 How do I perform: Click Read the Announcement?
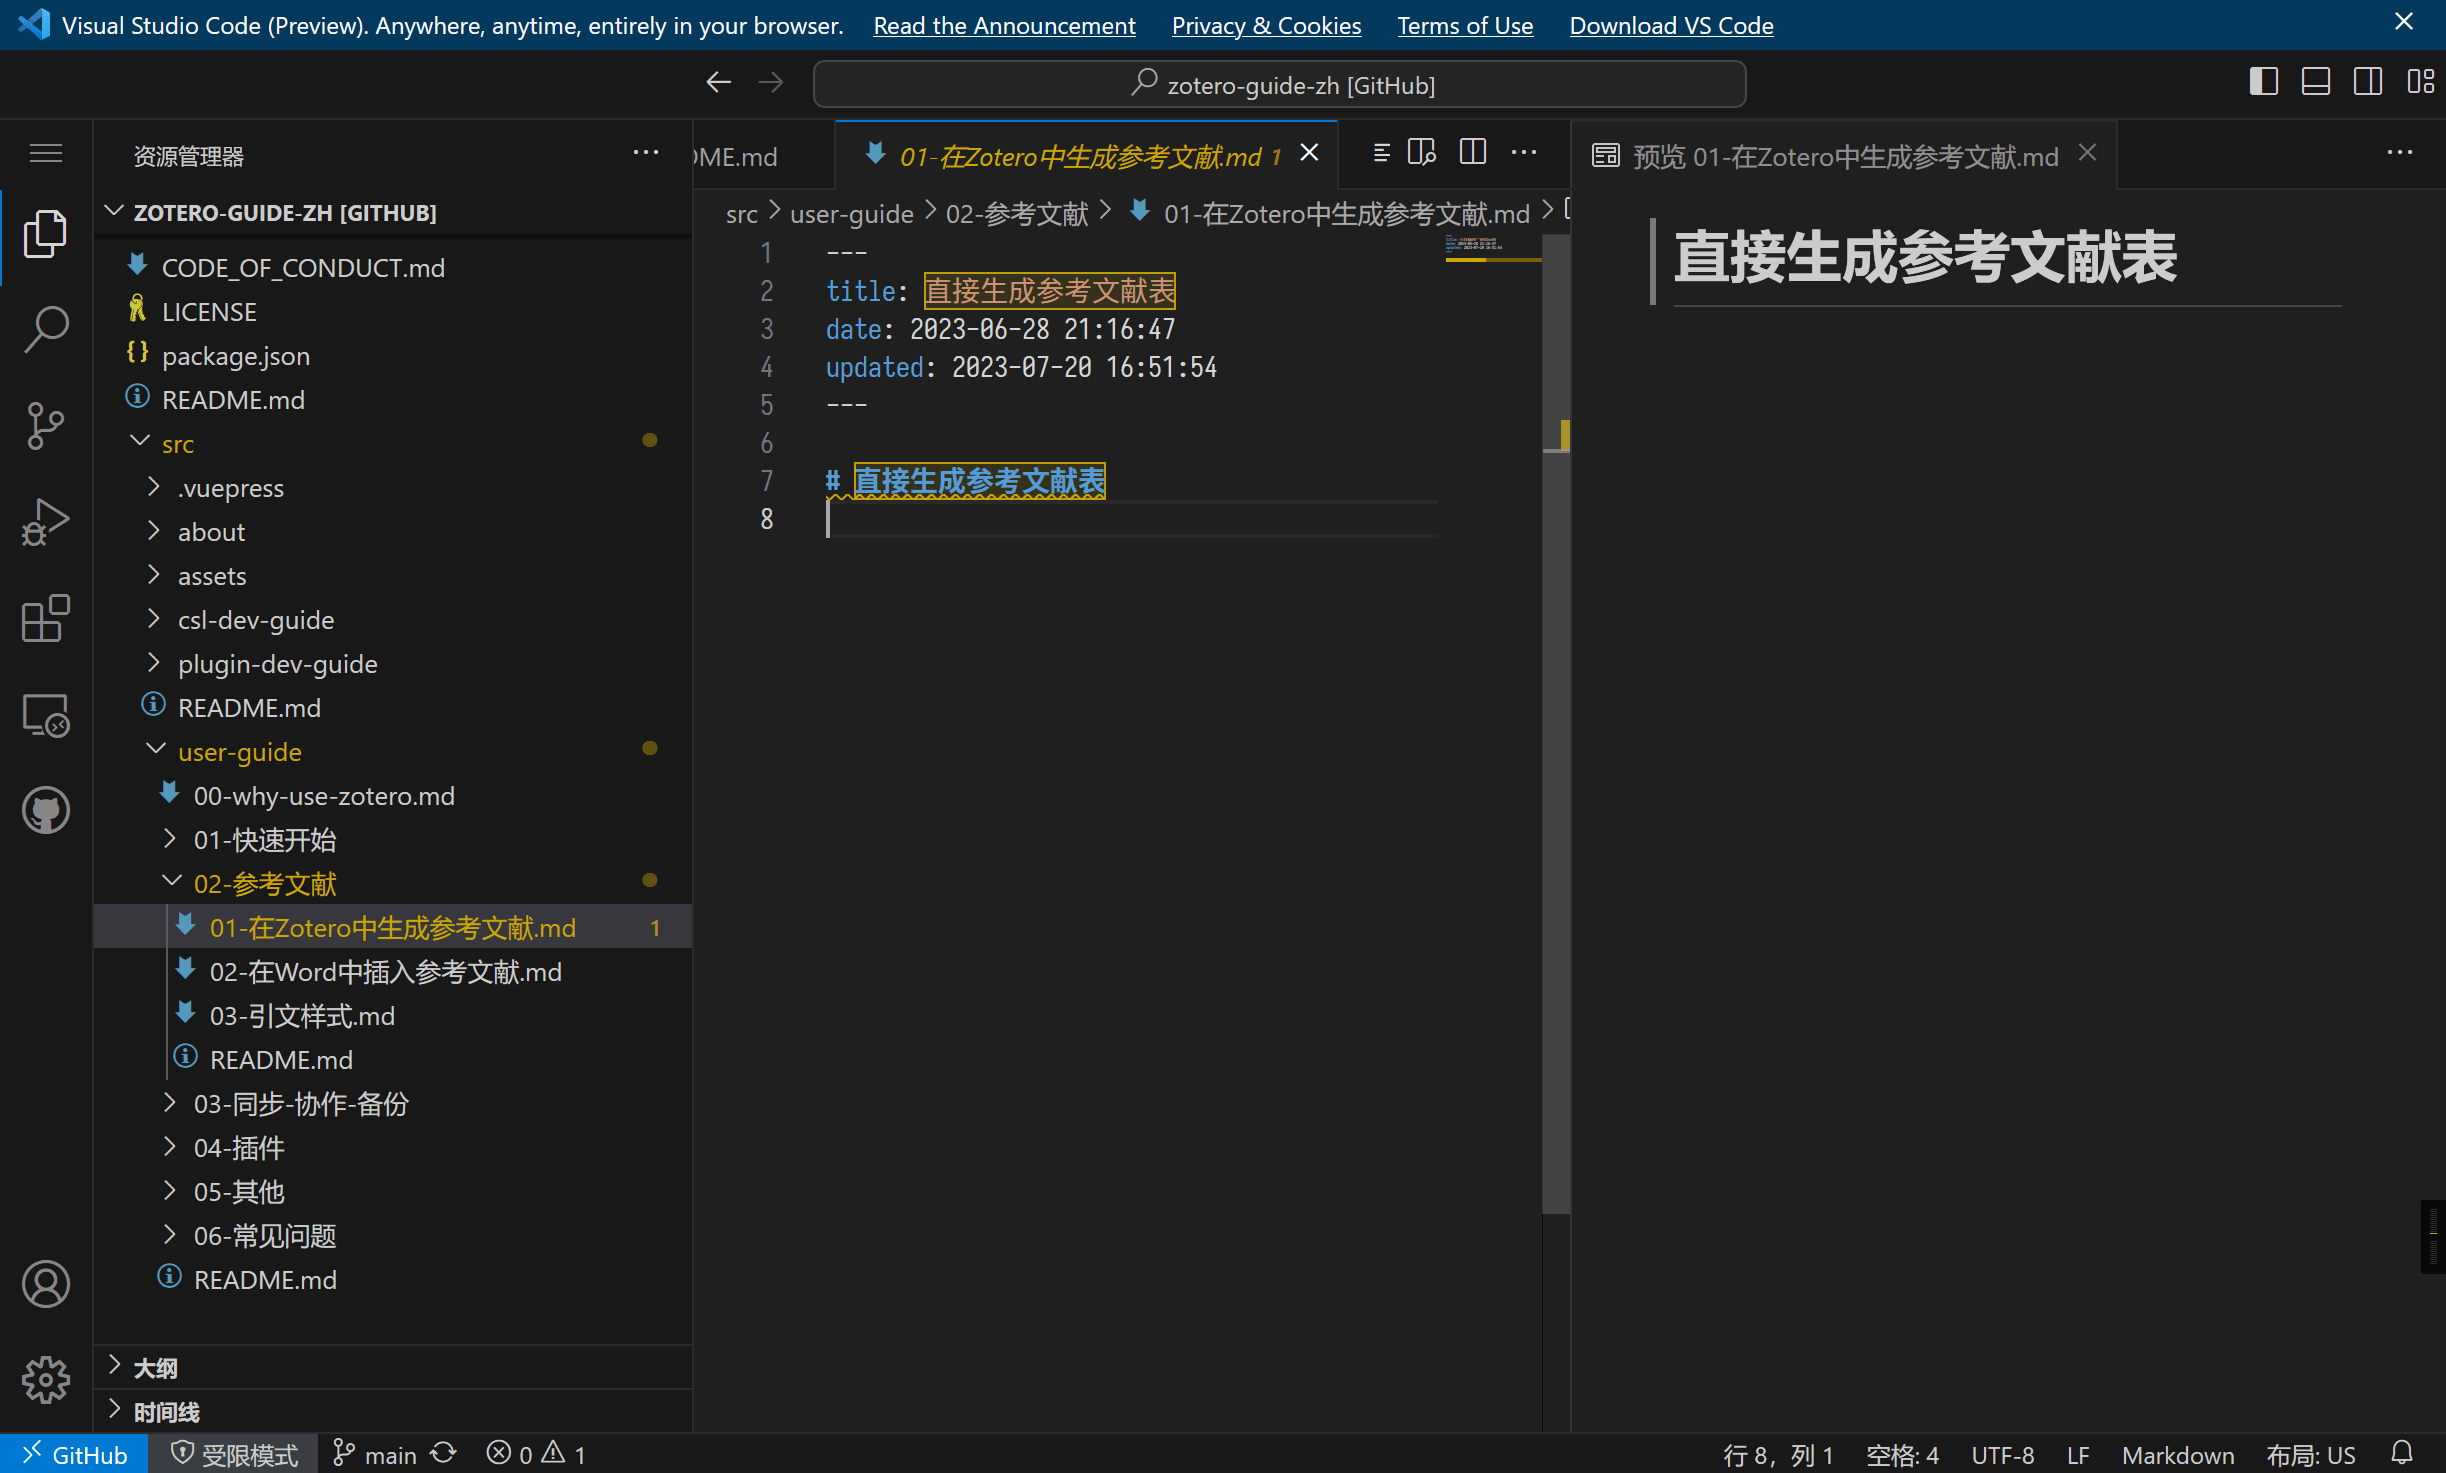(1004, 25)
